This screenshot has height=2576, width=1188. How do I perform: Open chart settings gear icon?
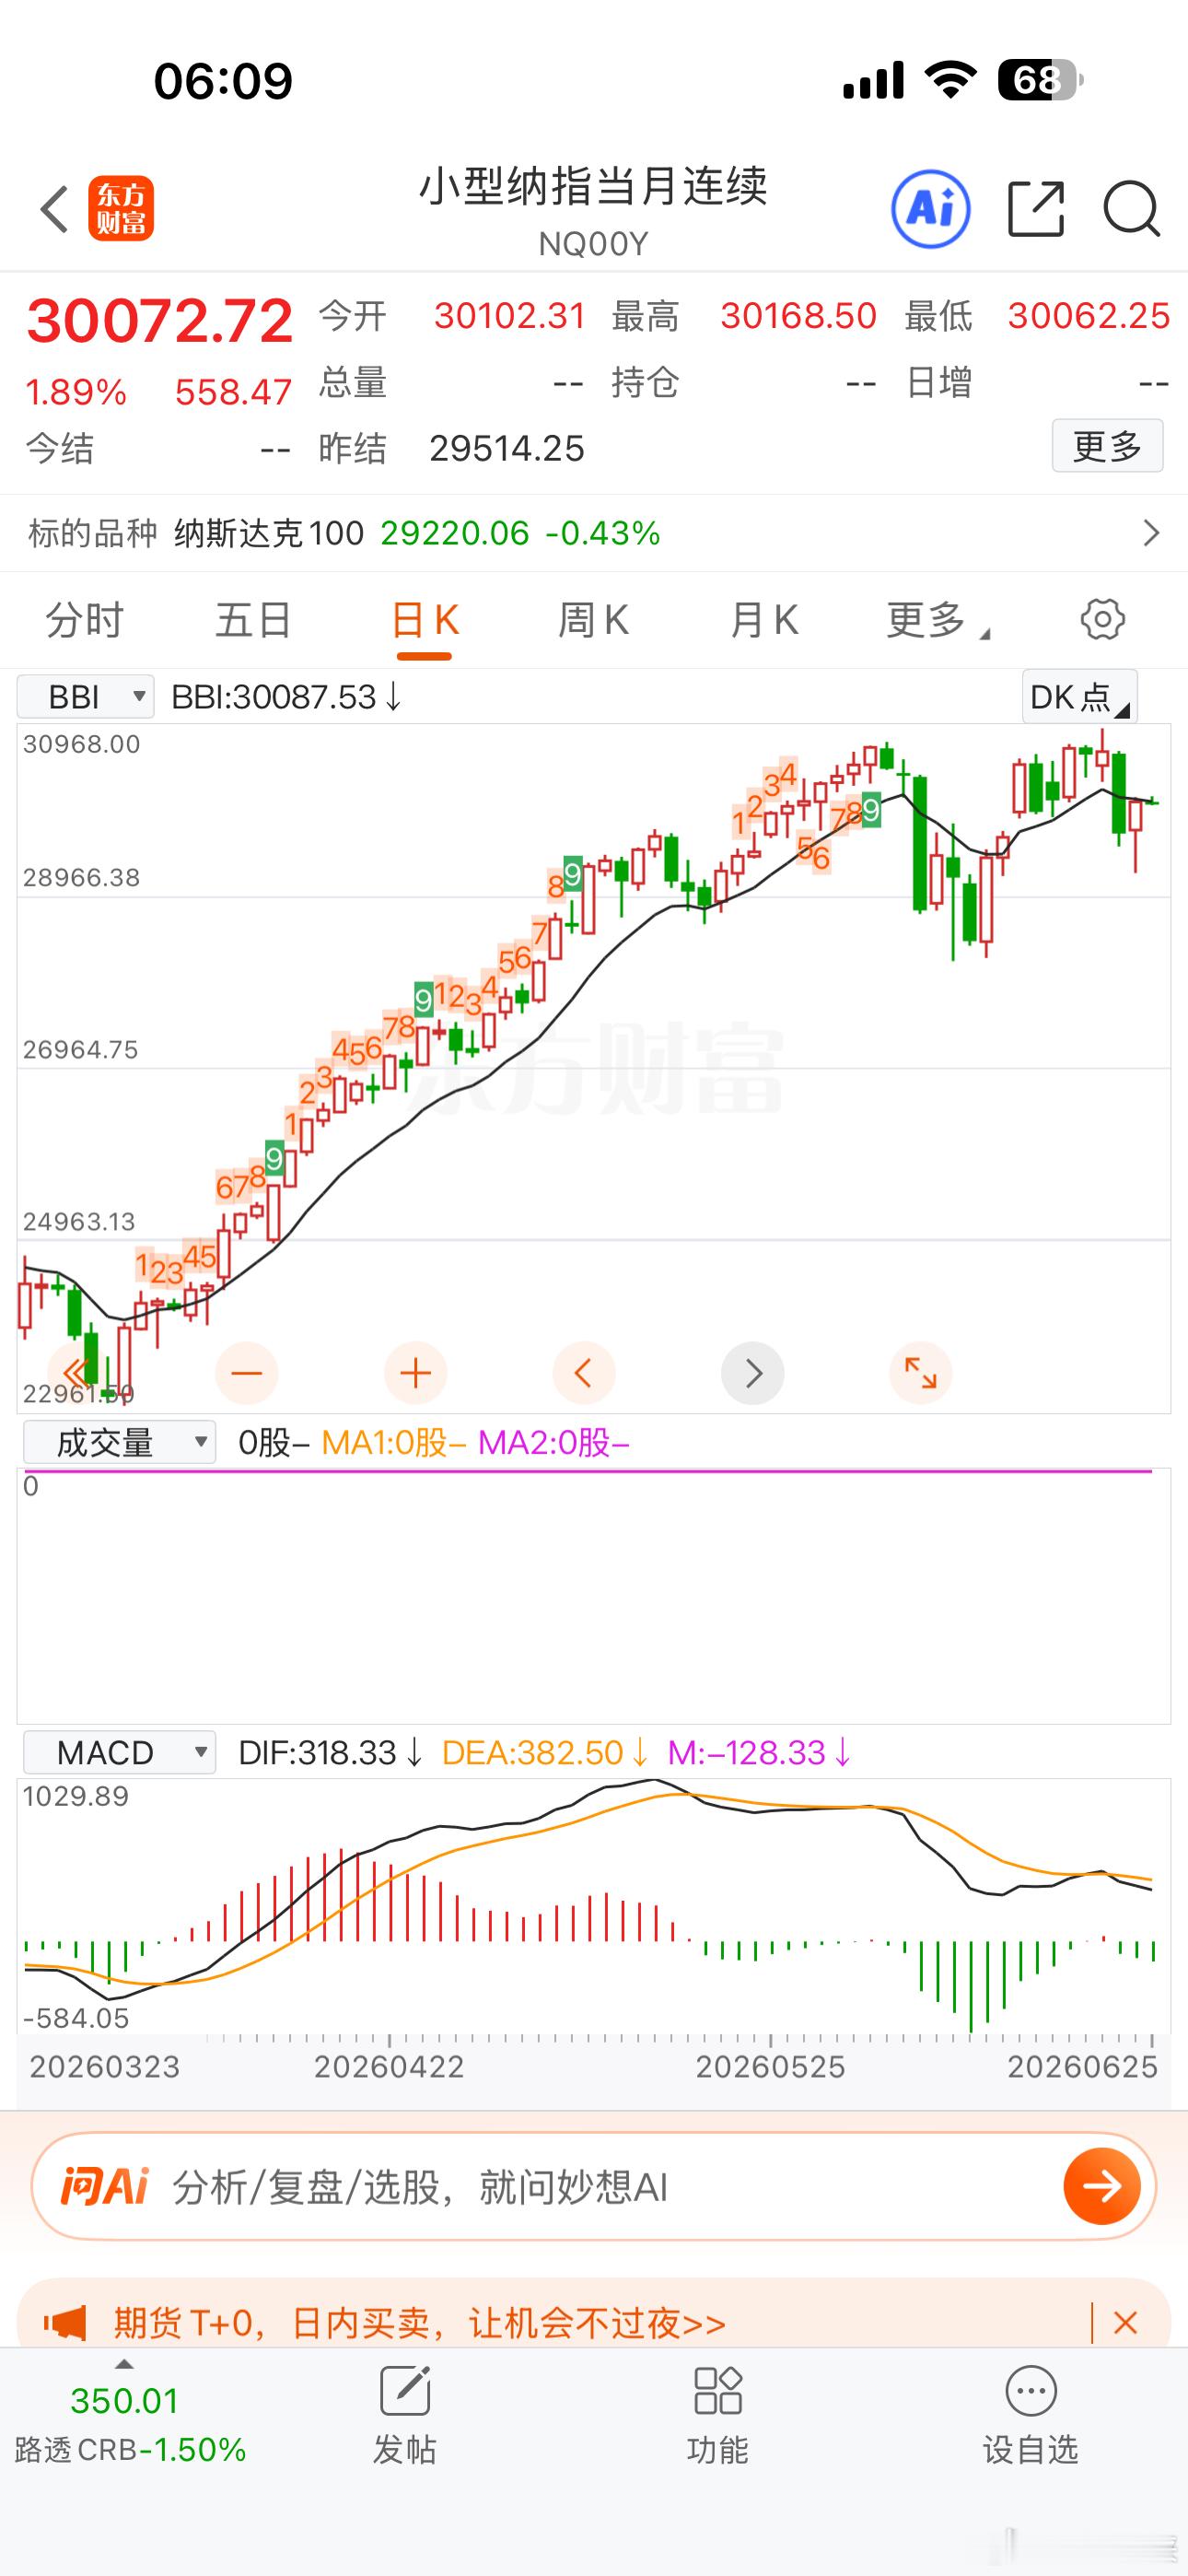(1102, 619)
